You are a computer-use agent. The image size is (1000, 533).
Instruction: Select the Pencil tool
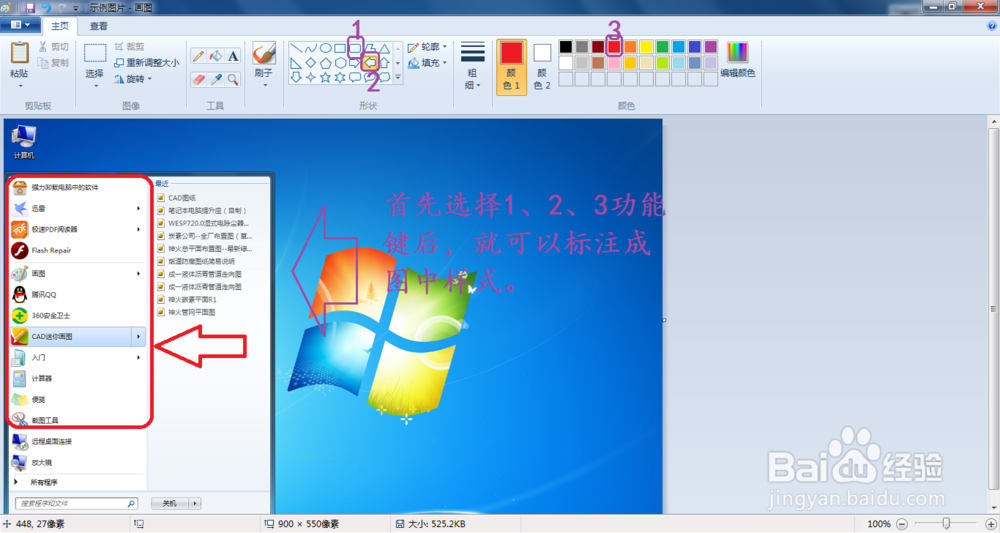pos(198,56)
